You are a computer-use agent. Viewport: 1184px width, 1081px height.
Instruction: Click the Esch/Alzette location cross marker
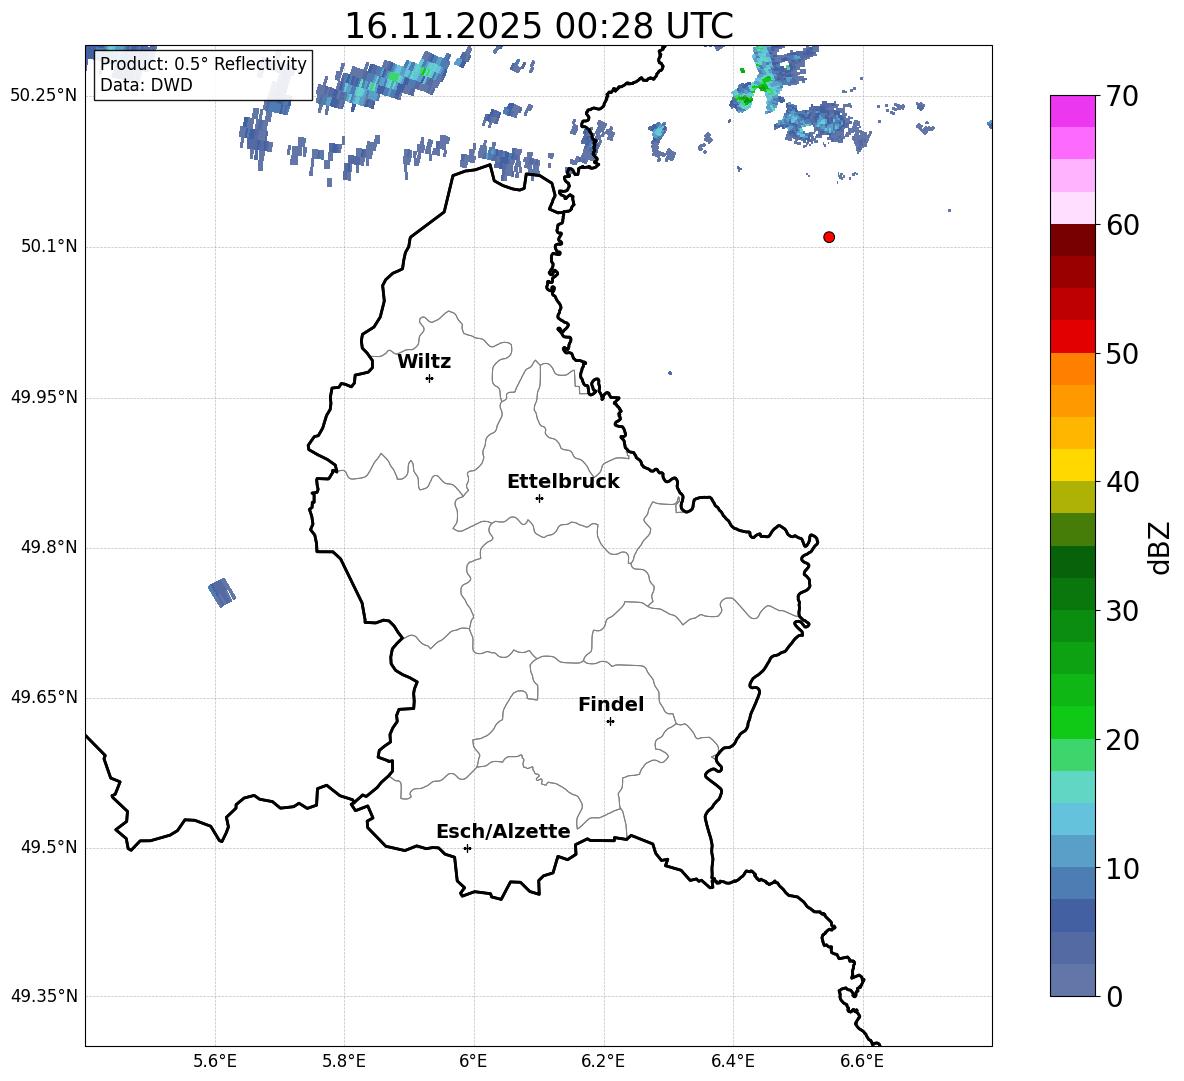(467, 848)
